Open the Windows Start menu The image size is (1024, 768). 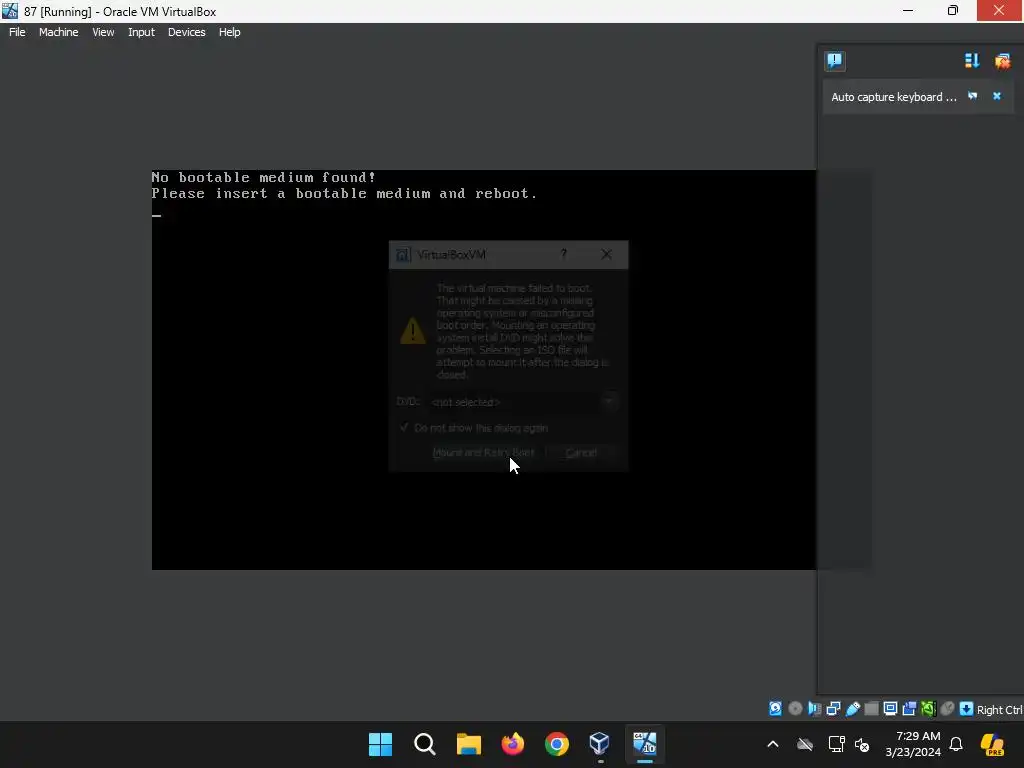coord(381,744)
